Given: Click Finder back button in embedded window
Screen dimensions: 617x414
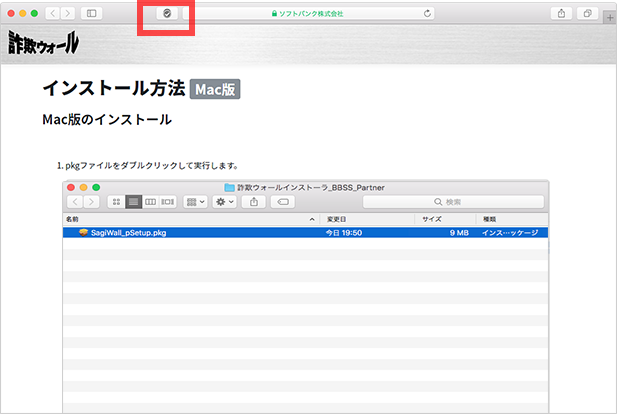Looking at the screenshot, I should pos(75,202).
